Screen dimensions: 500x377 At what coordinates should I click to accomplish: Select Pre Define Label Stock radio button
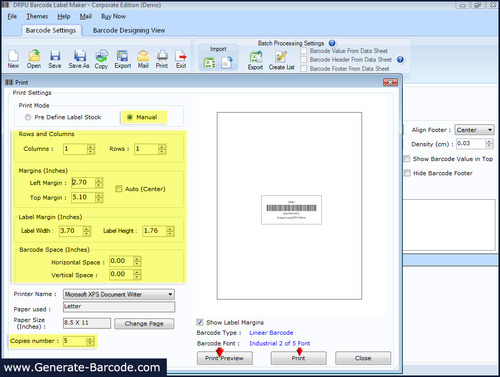[28, 117]
